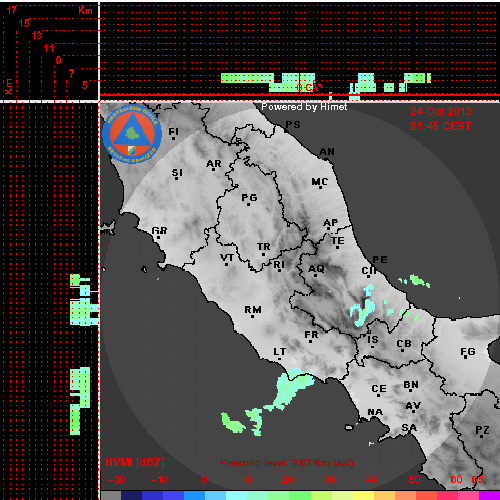Select the date '24 Oct 2013'
Image resolution: width=500 pixels, height=500 pixels.
[441, 111]
